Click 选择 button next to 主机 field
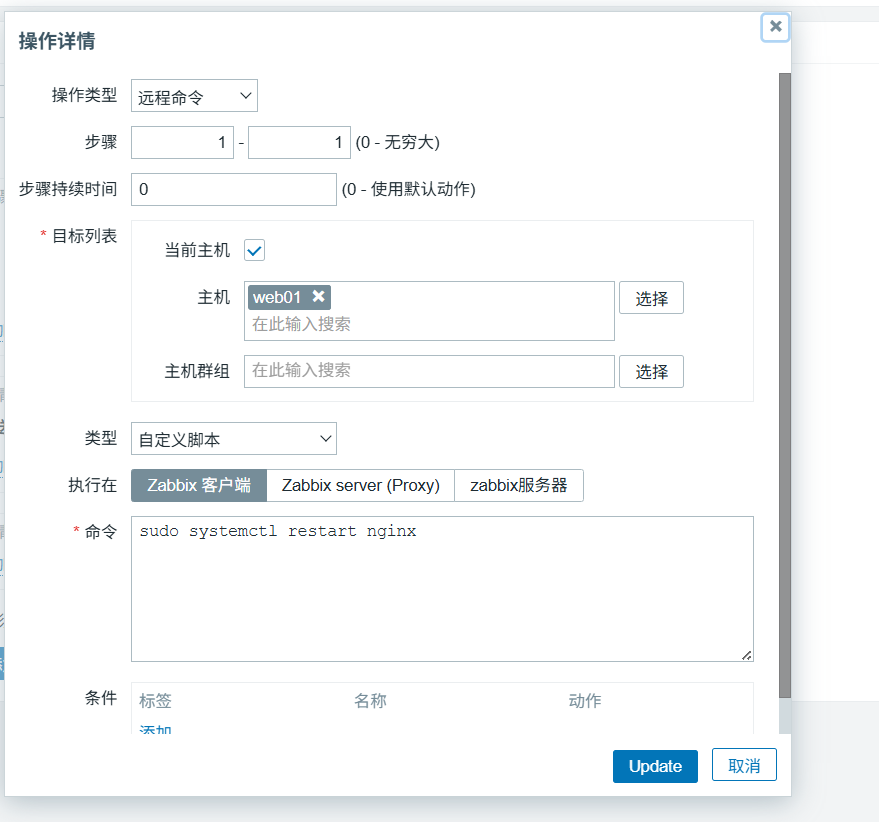 tap(651, 298)
